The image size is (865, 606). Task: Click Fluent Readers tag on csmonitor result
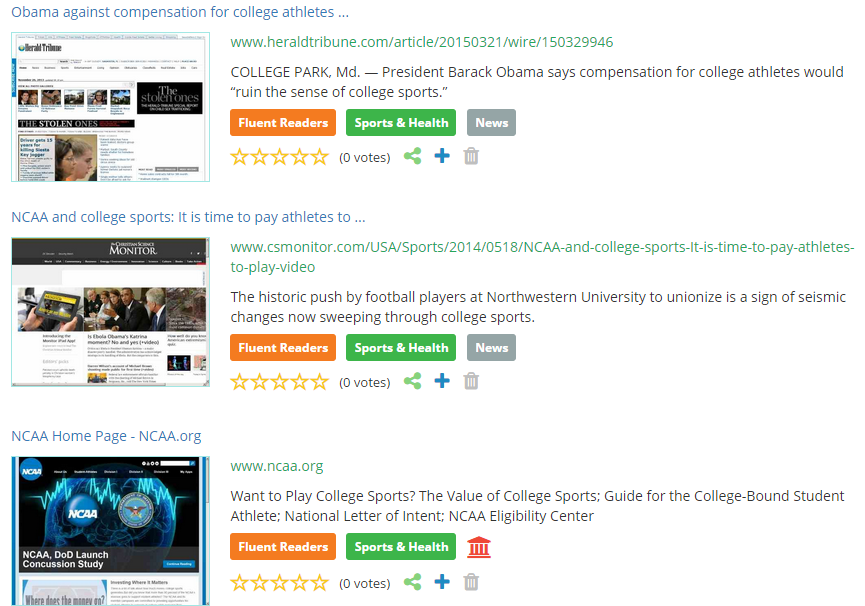pyautogui.click(x=283, y=347)
